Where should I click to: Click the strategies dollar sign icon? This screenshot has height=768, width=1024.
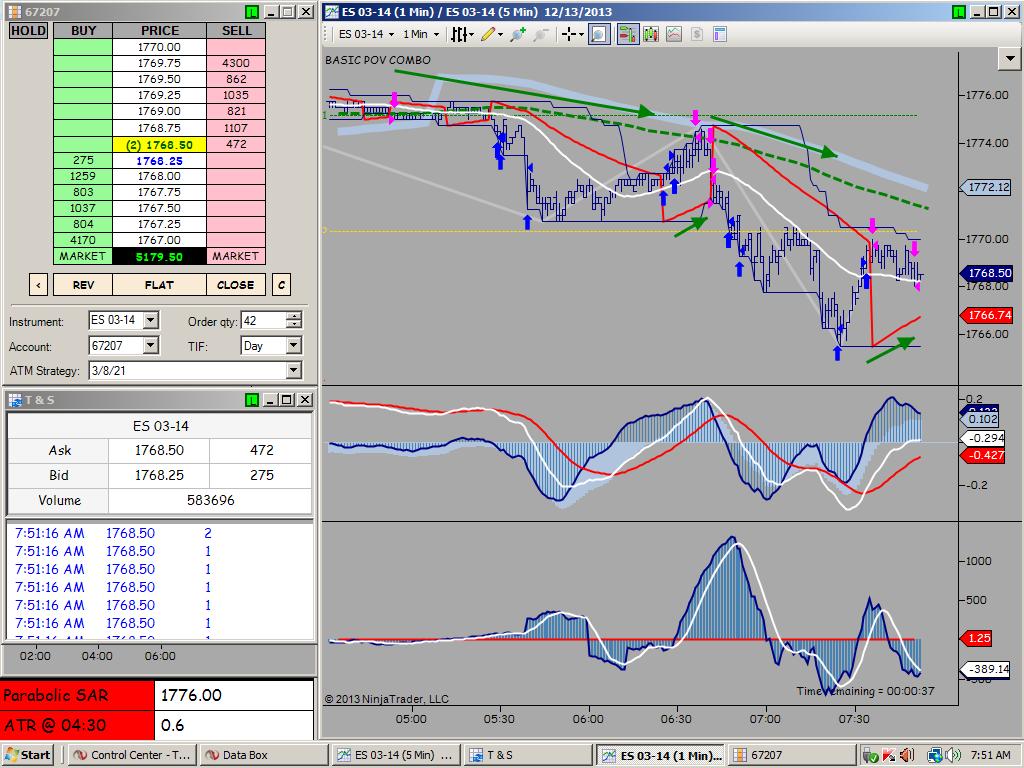pos(697,35)
